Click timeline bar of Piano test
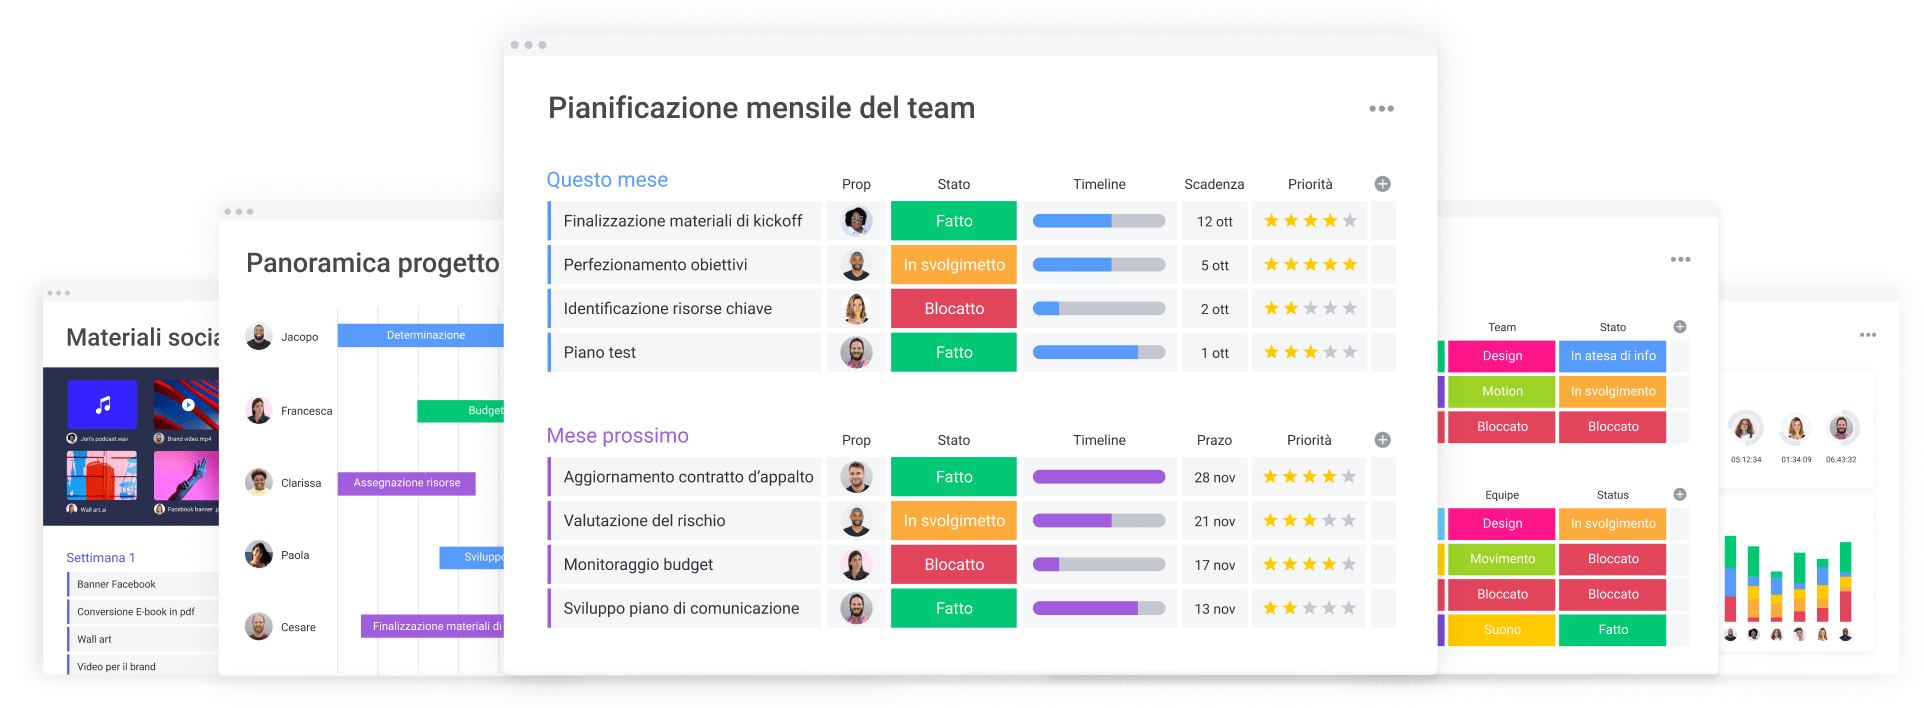Viewport: 1924px width, 708px height. tap(1098, 352)
